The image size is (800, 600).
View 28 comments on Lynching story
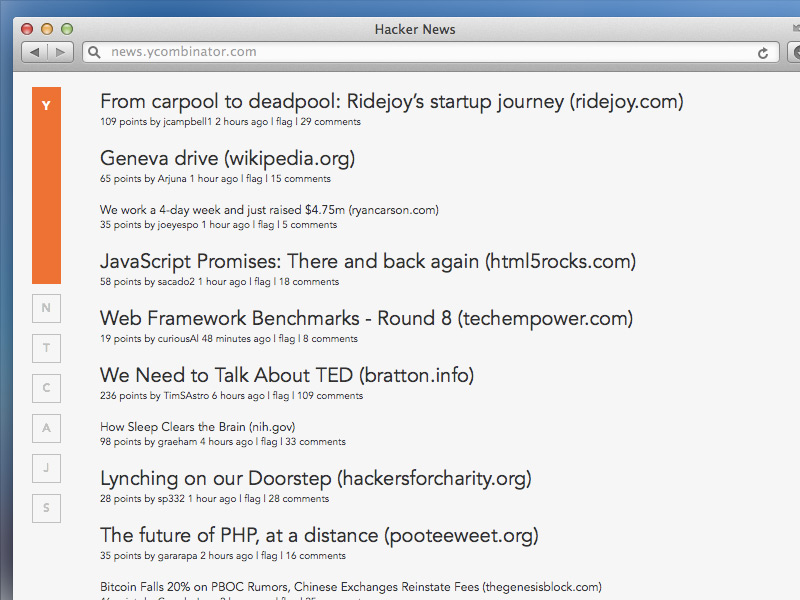tap(298, 499)
